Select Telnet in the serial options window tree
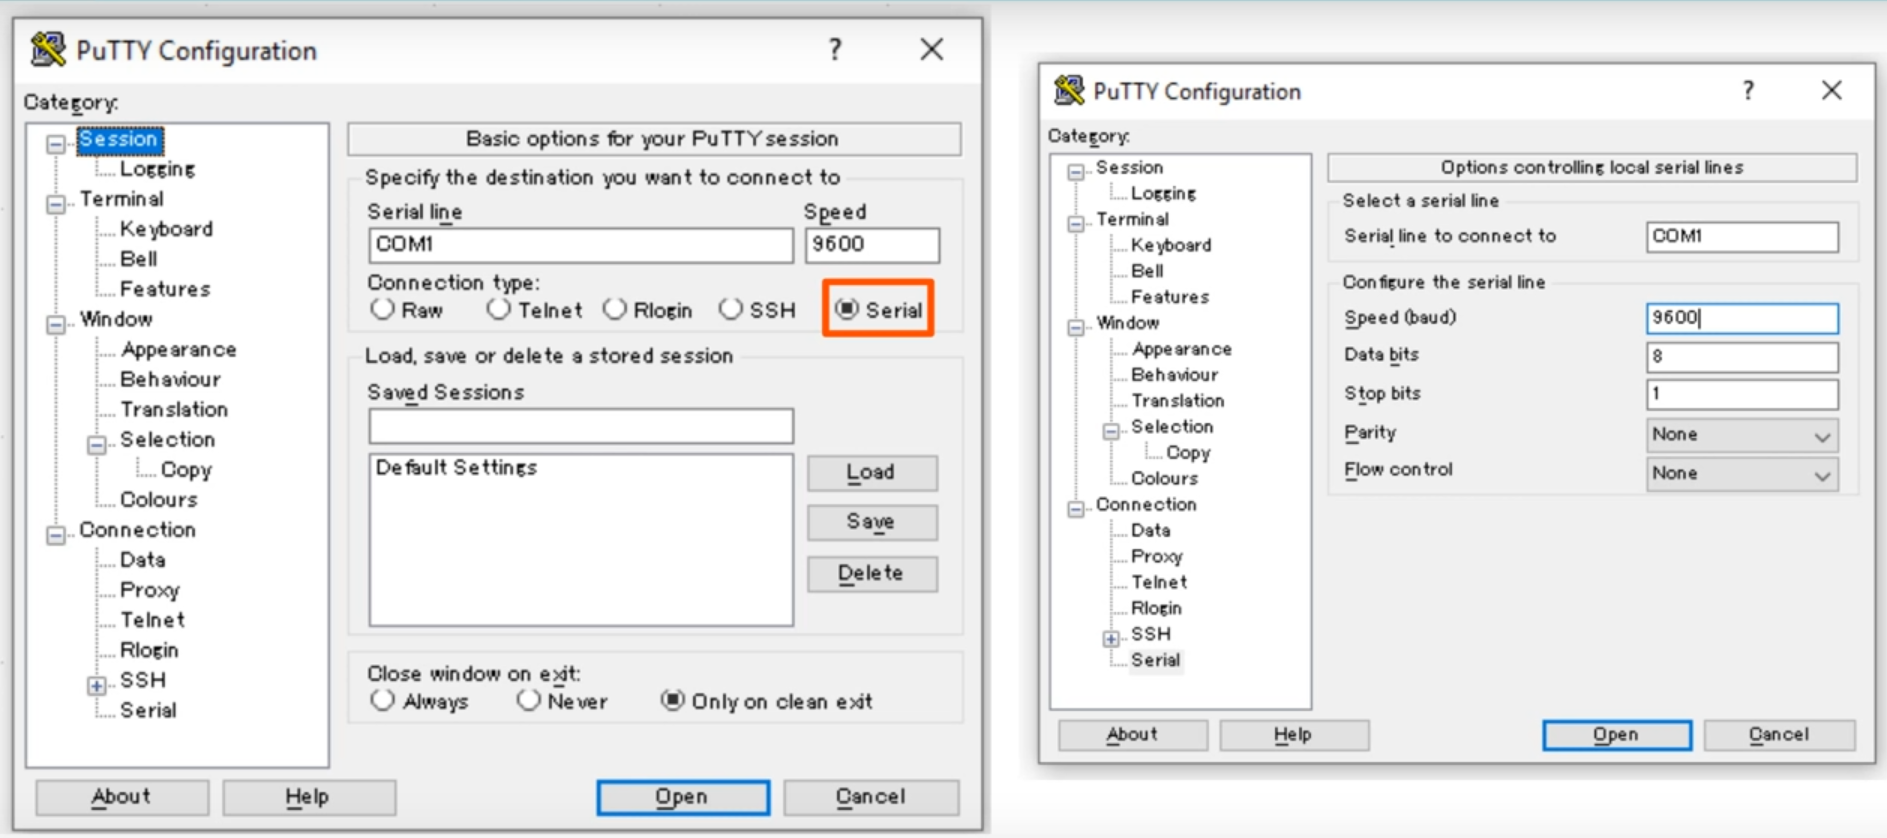 pyautogui.click(x=1159, y=582)
